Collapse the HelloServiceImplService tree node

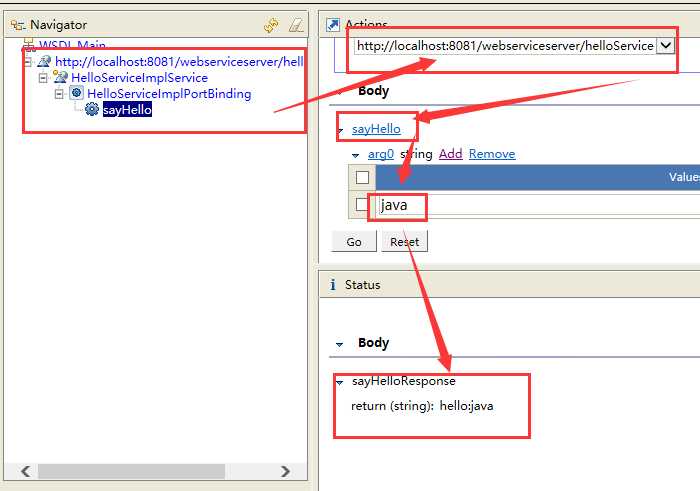[x=43, y=77]
